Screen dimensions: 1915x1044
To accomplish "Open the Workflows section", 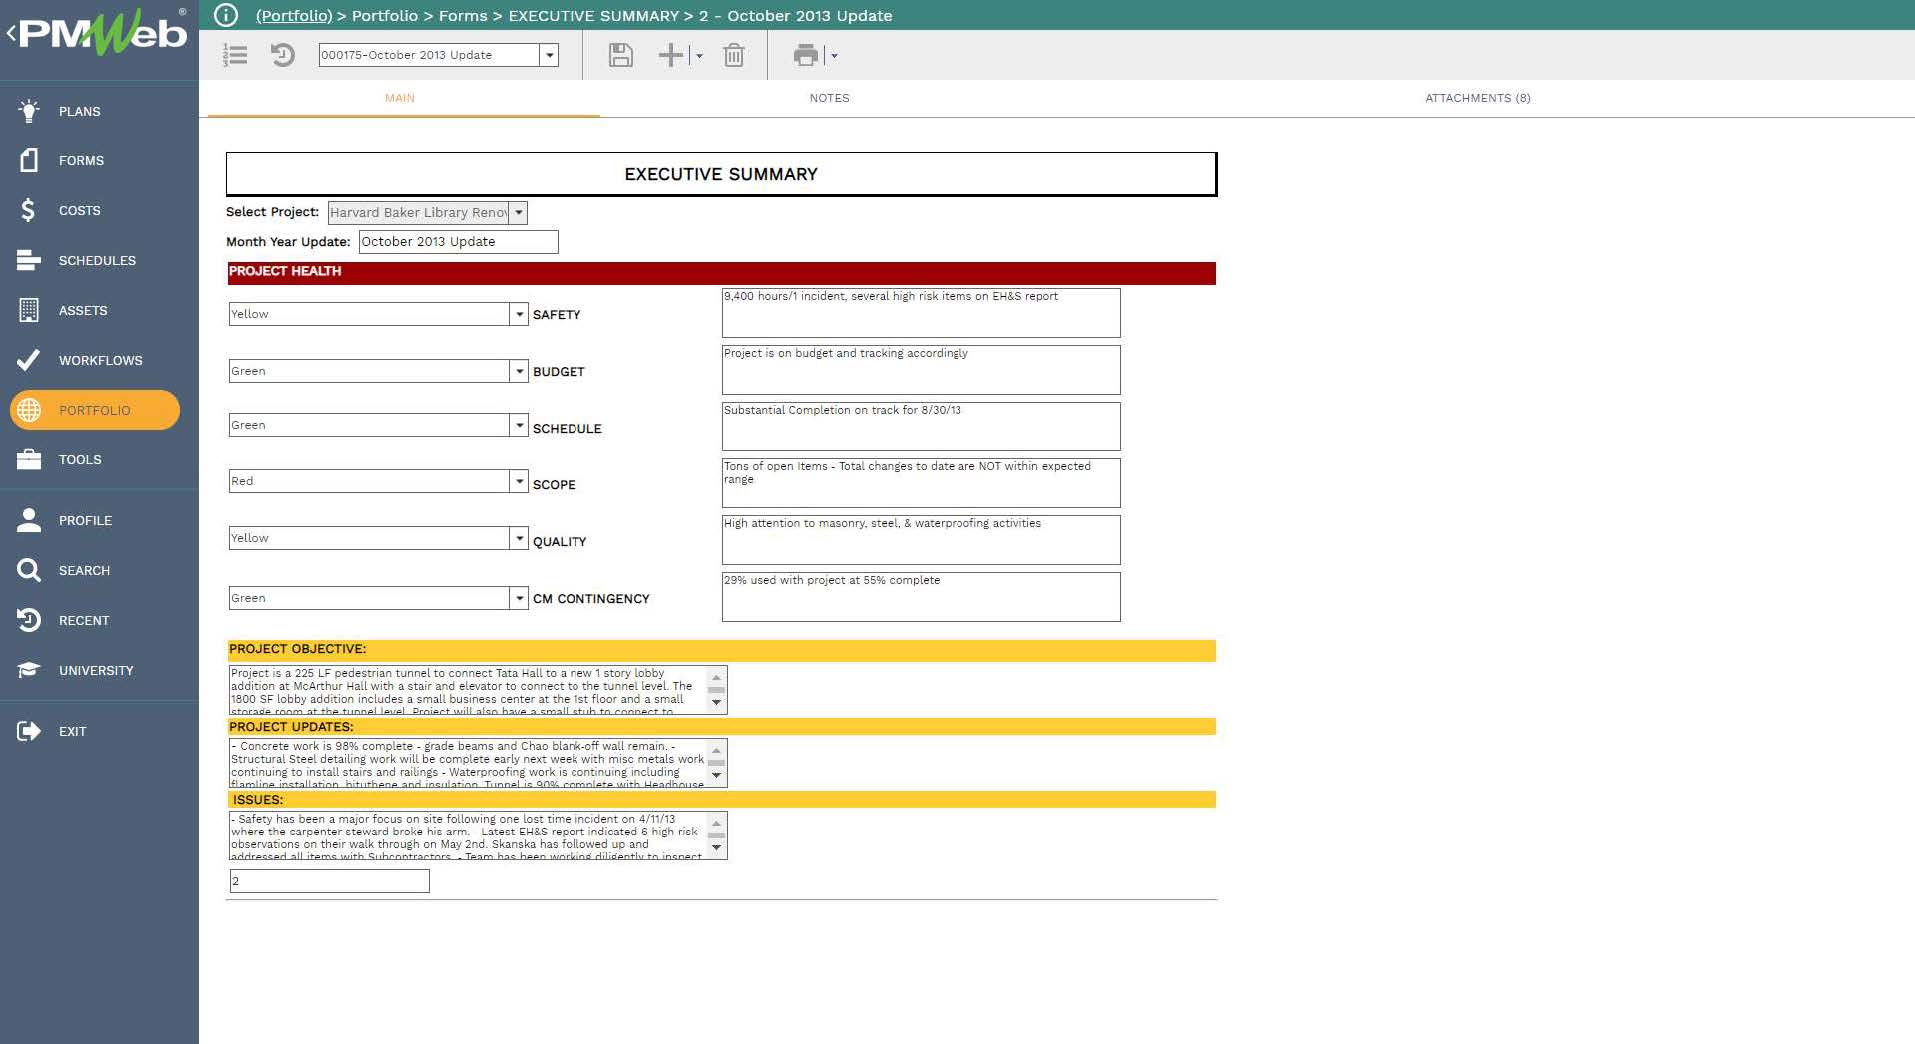I will pyautogui.click(x=100, y=360).
